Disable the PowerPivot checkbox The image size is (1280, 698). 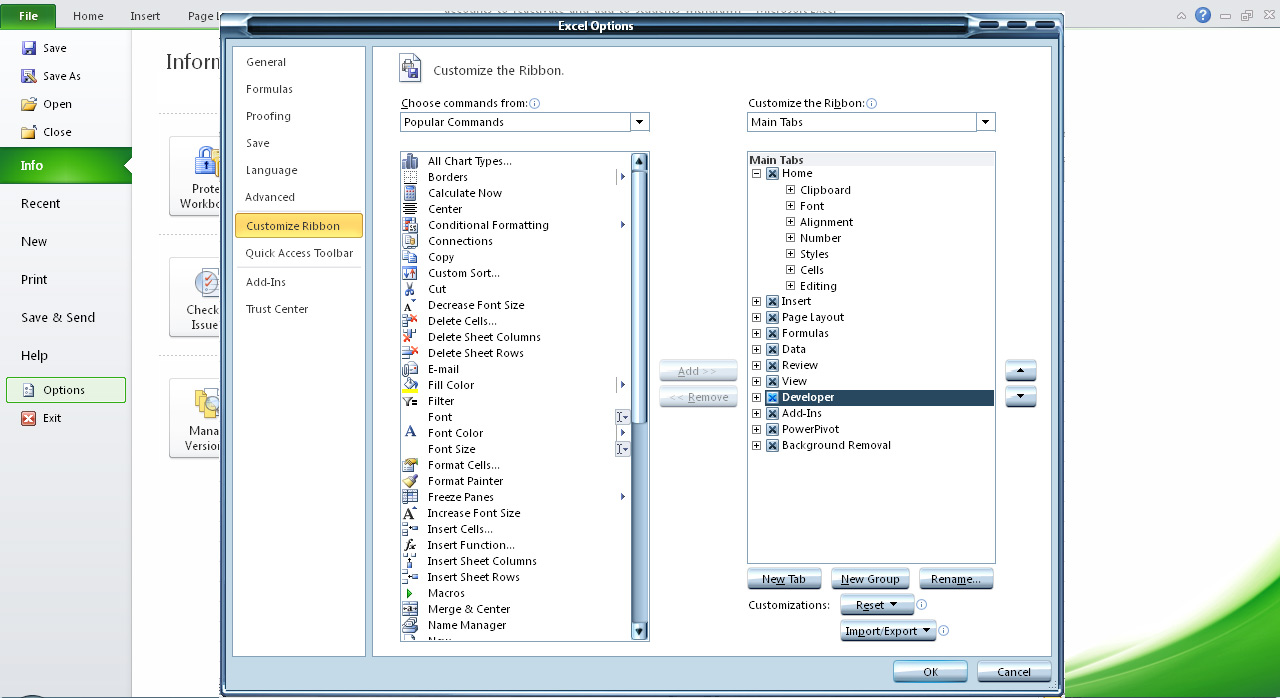(772, 429)
